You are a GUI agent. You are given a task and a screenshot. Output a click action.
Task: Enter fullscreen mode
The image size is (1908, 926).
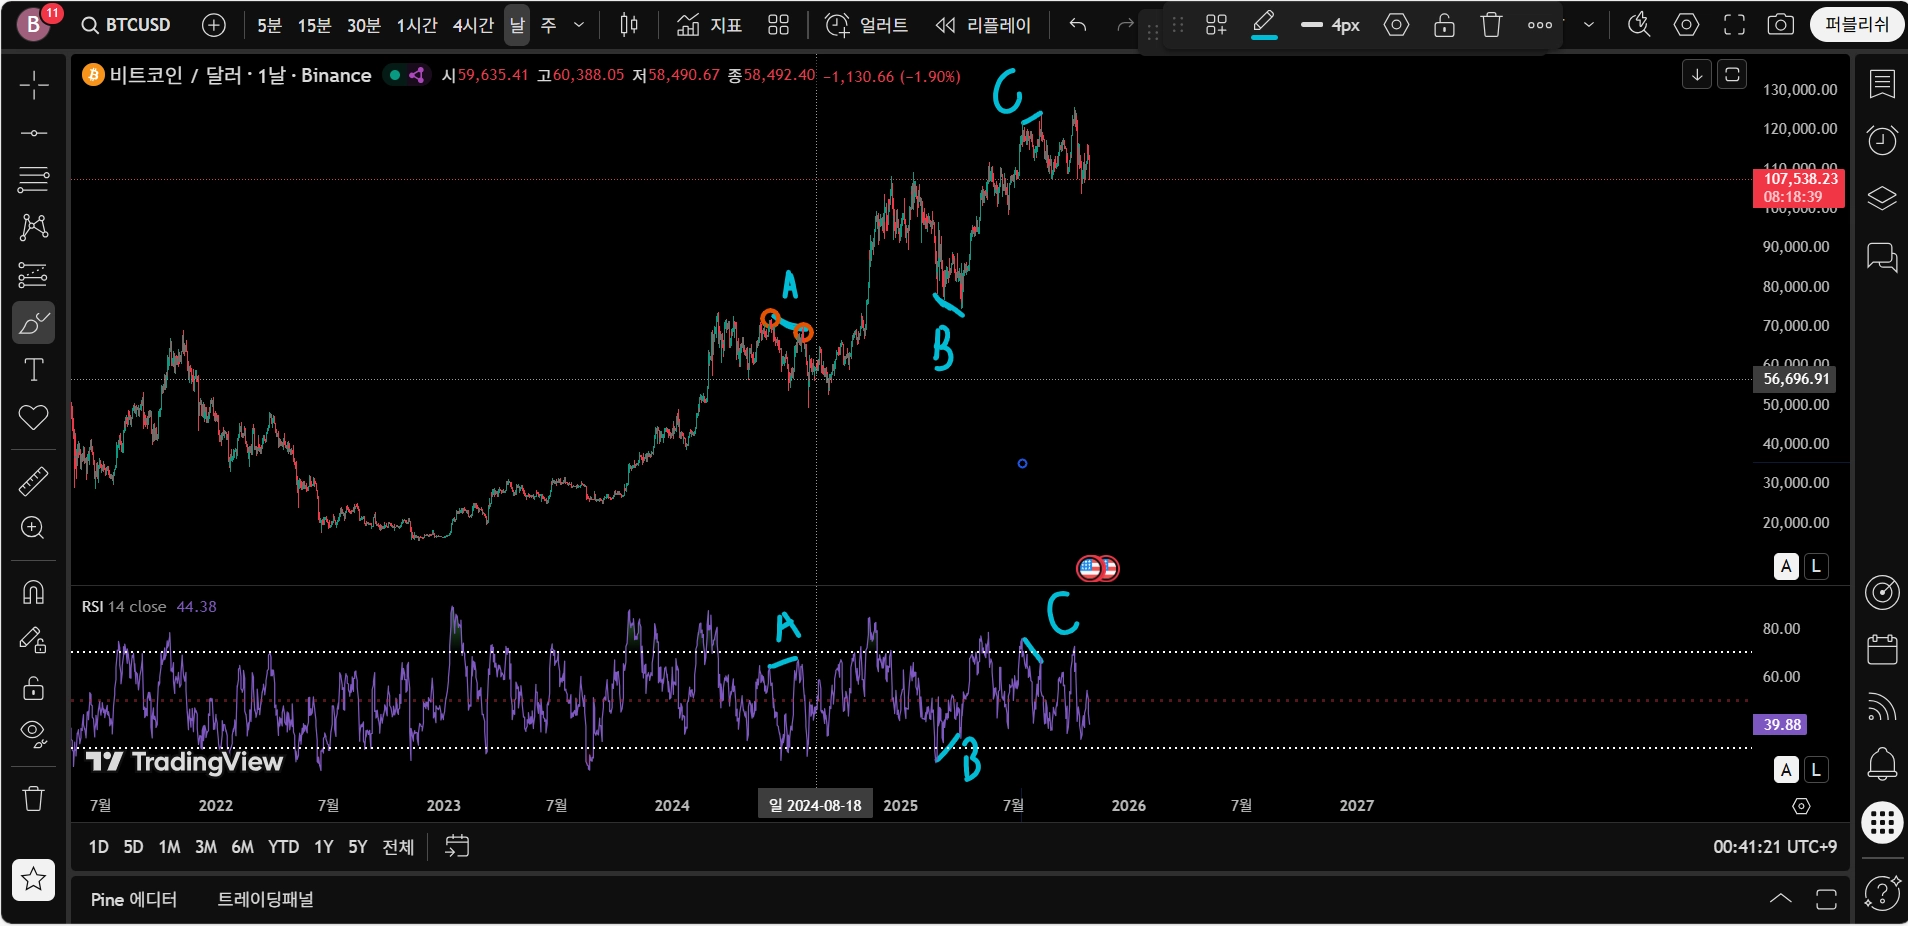(1734, 25)
